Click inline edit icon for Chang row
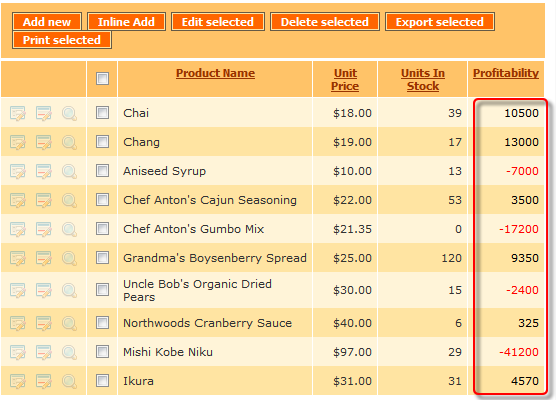556x400 pixels. [x=44, y=143]
